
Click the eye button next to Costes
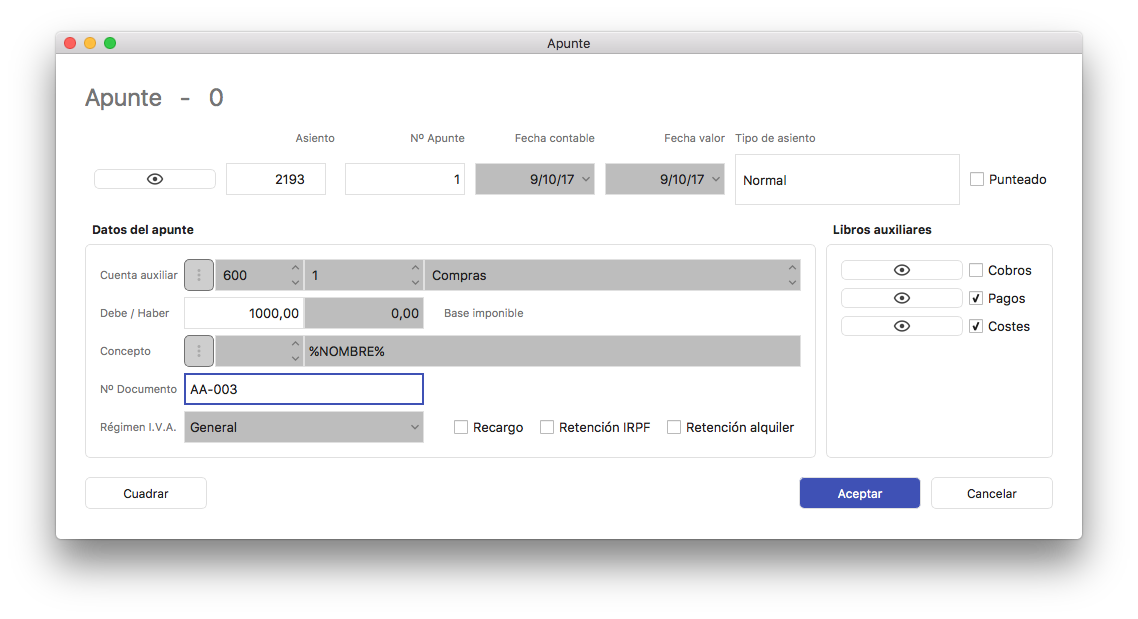pos(901,326)
